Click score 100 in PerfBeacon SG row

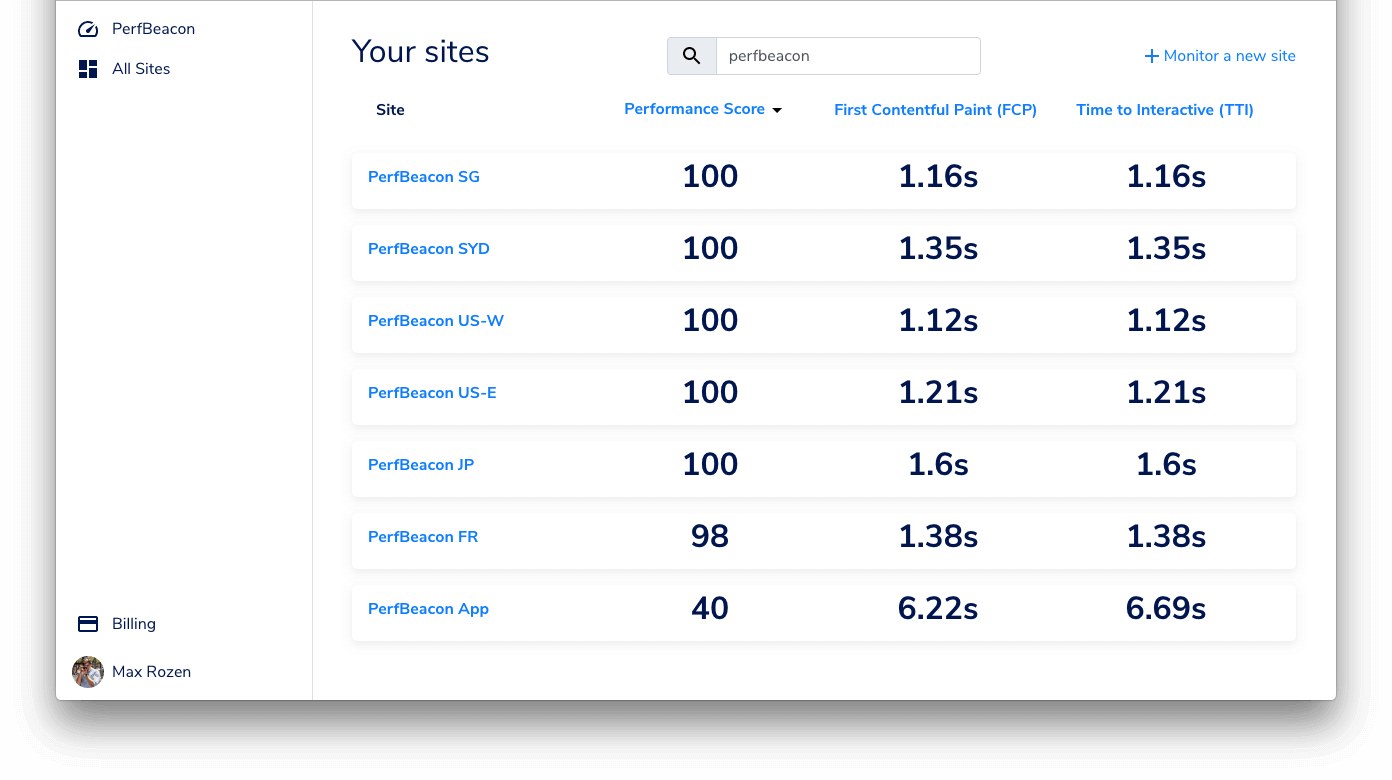710,176
